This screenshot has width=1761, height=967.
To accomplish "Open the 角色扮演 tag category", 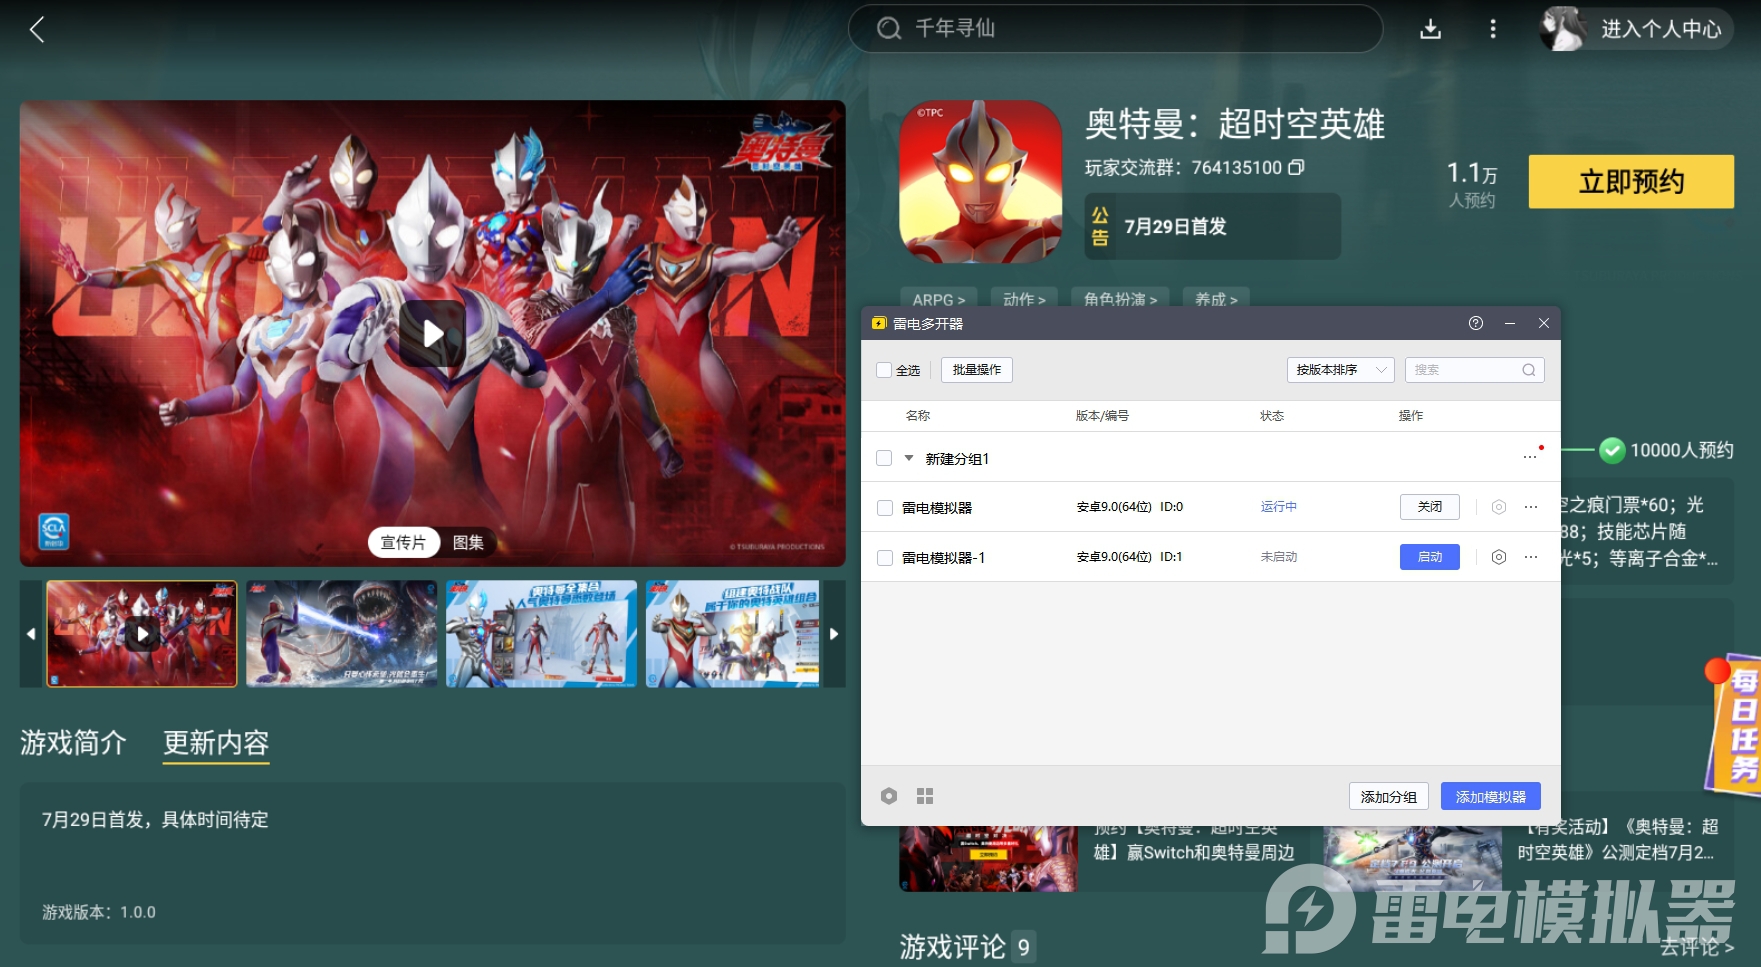I will point(1121,299).
